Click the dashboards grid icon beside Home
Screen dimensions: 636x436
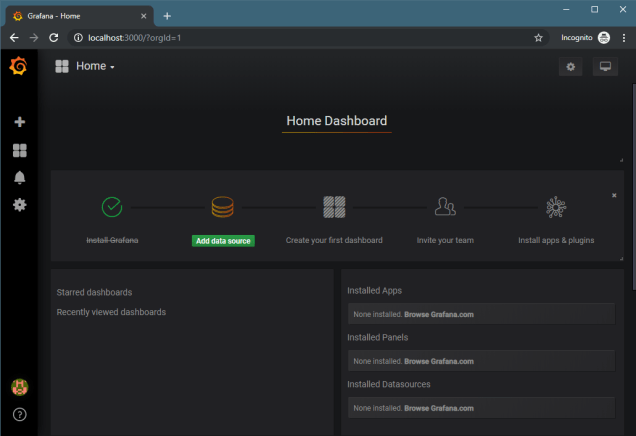[x=62, y=66]
